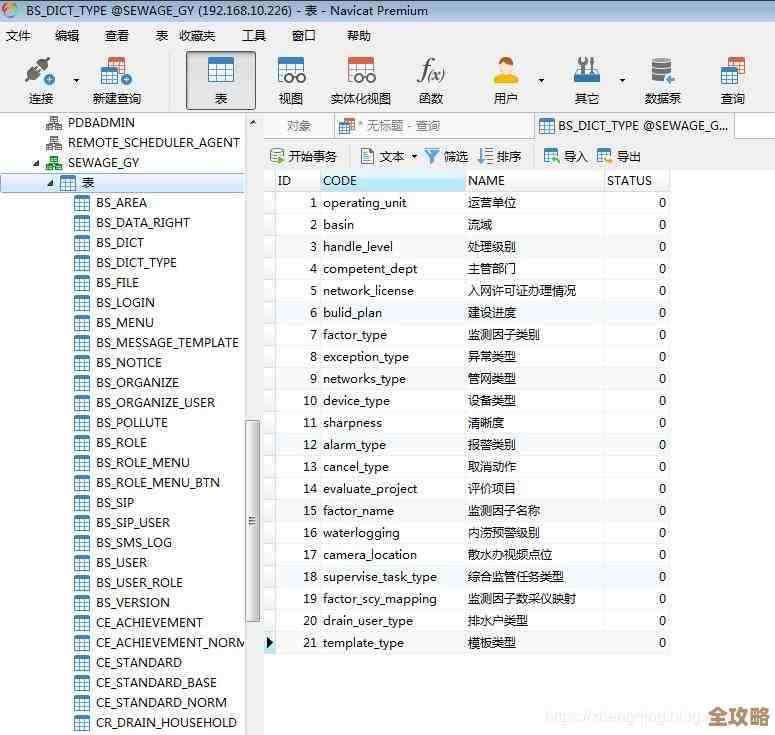
Task: Open the 连接 dropdown arrow
Action: [x=76, y=80]
